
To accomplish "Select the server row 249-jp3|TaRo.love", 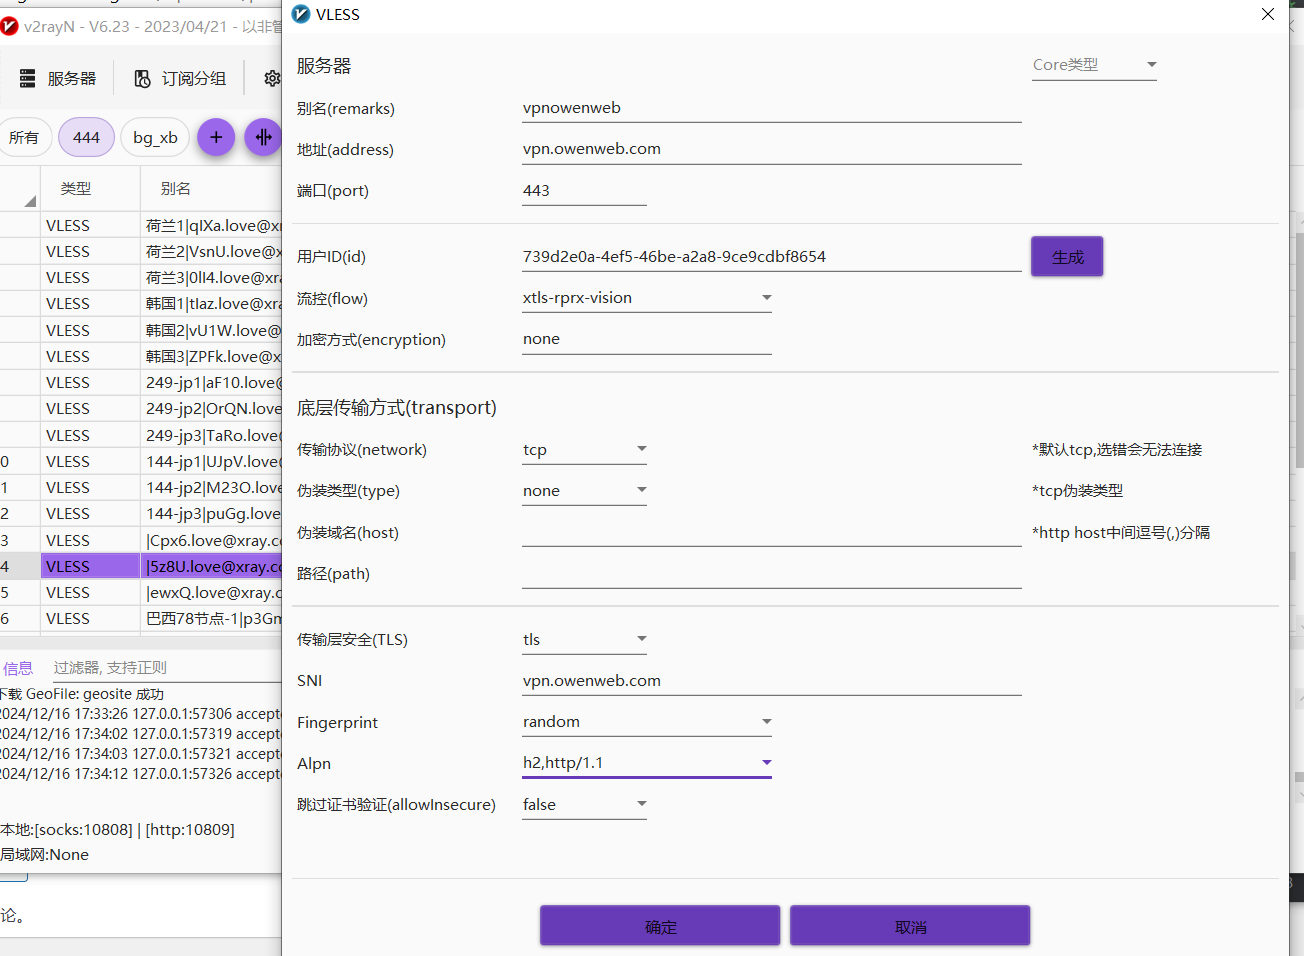I will point(141,436).
